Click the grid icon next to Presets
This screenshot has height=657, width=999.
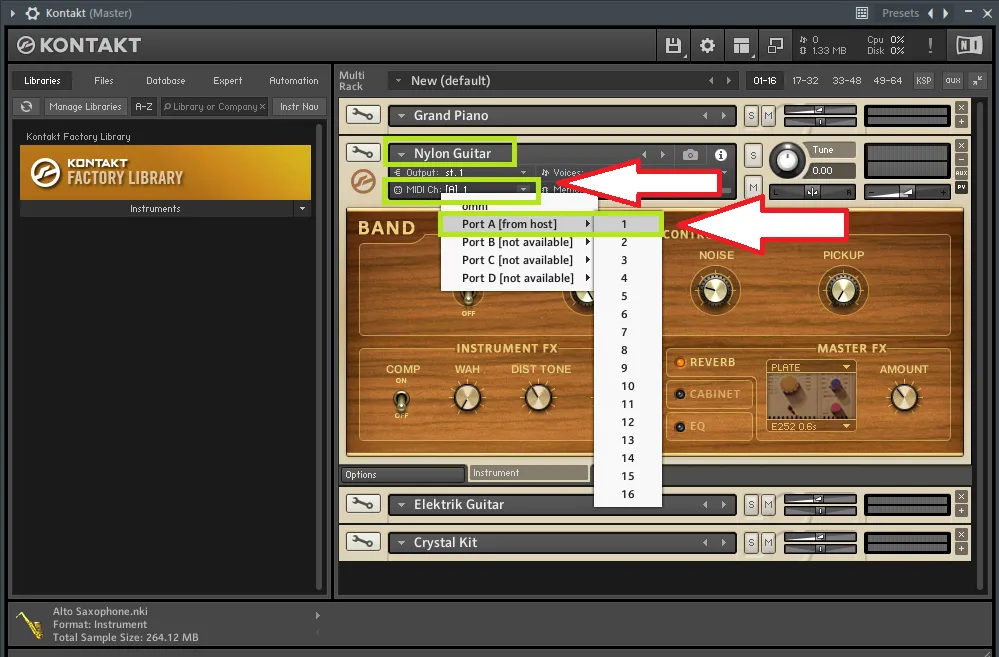click(861, 13)
